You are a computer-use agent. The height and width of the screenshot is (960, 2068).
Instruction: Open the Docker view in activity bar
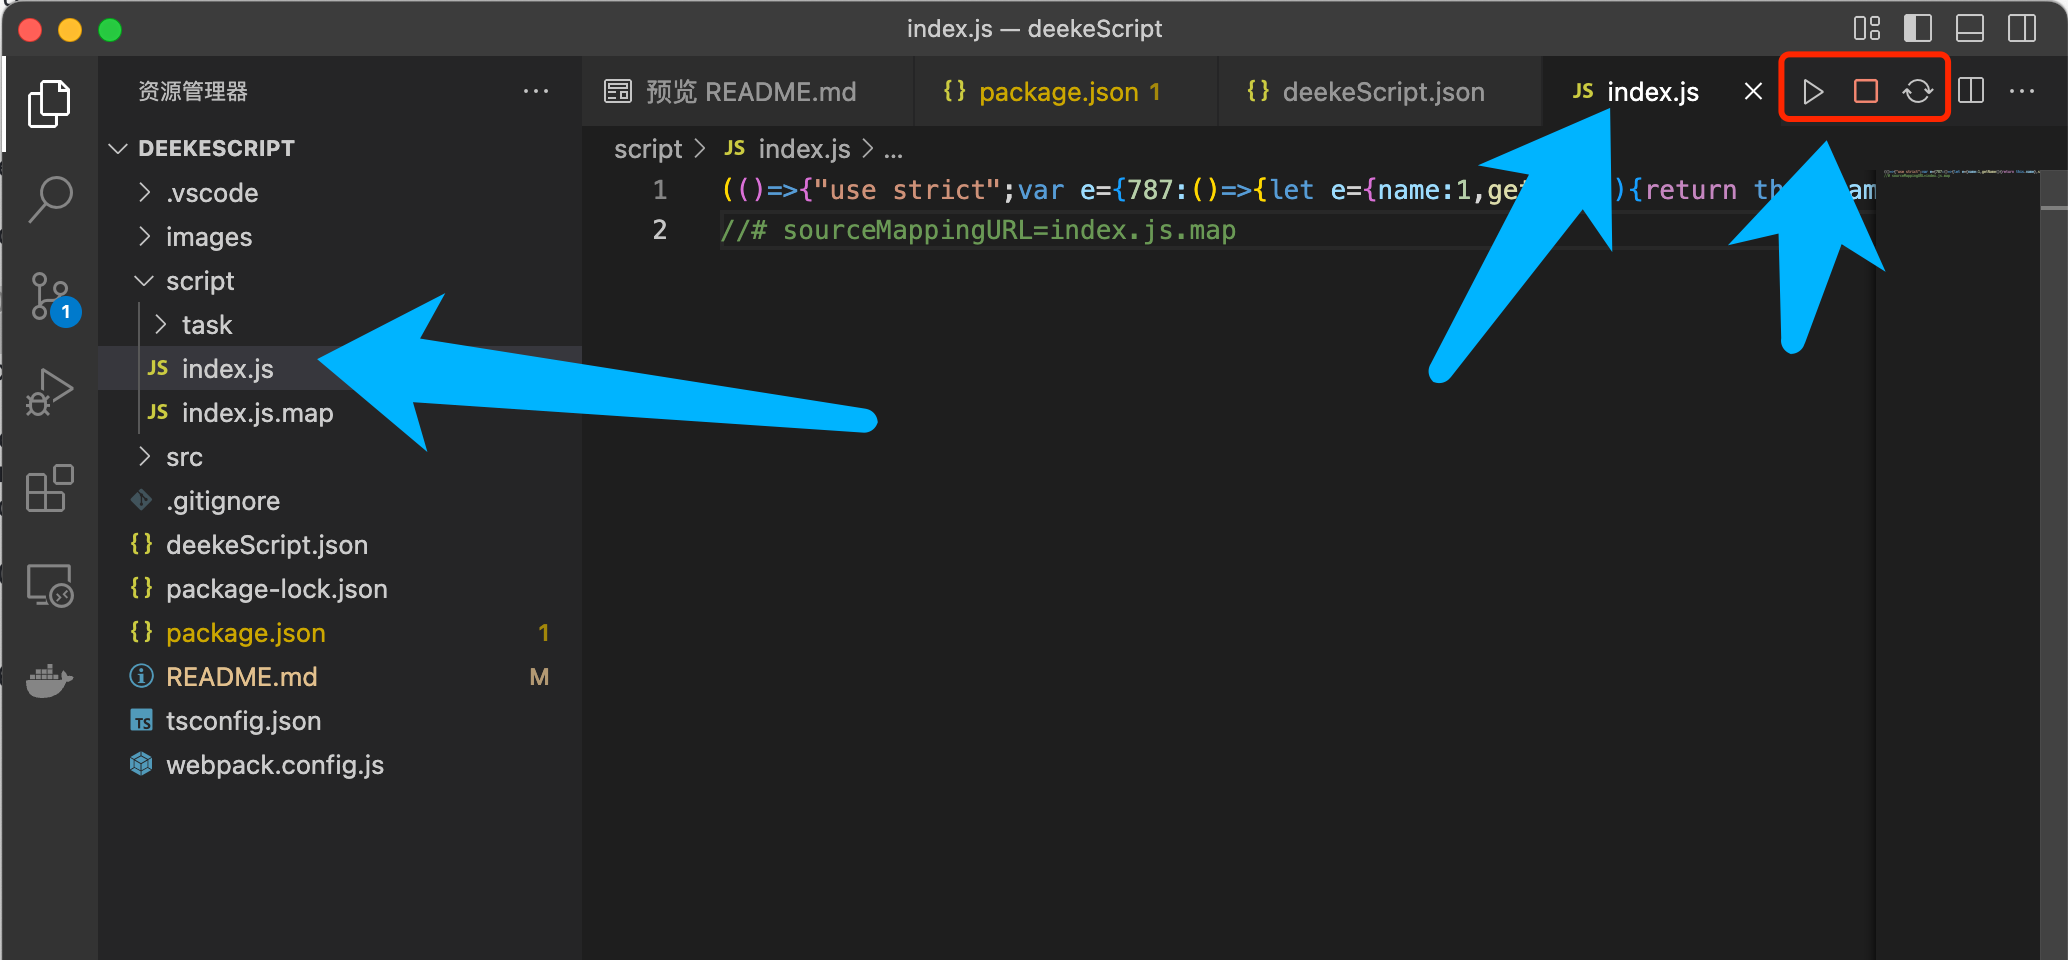point(50,681)
